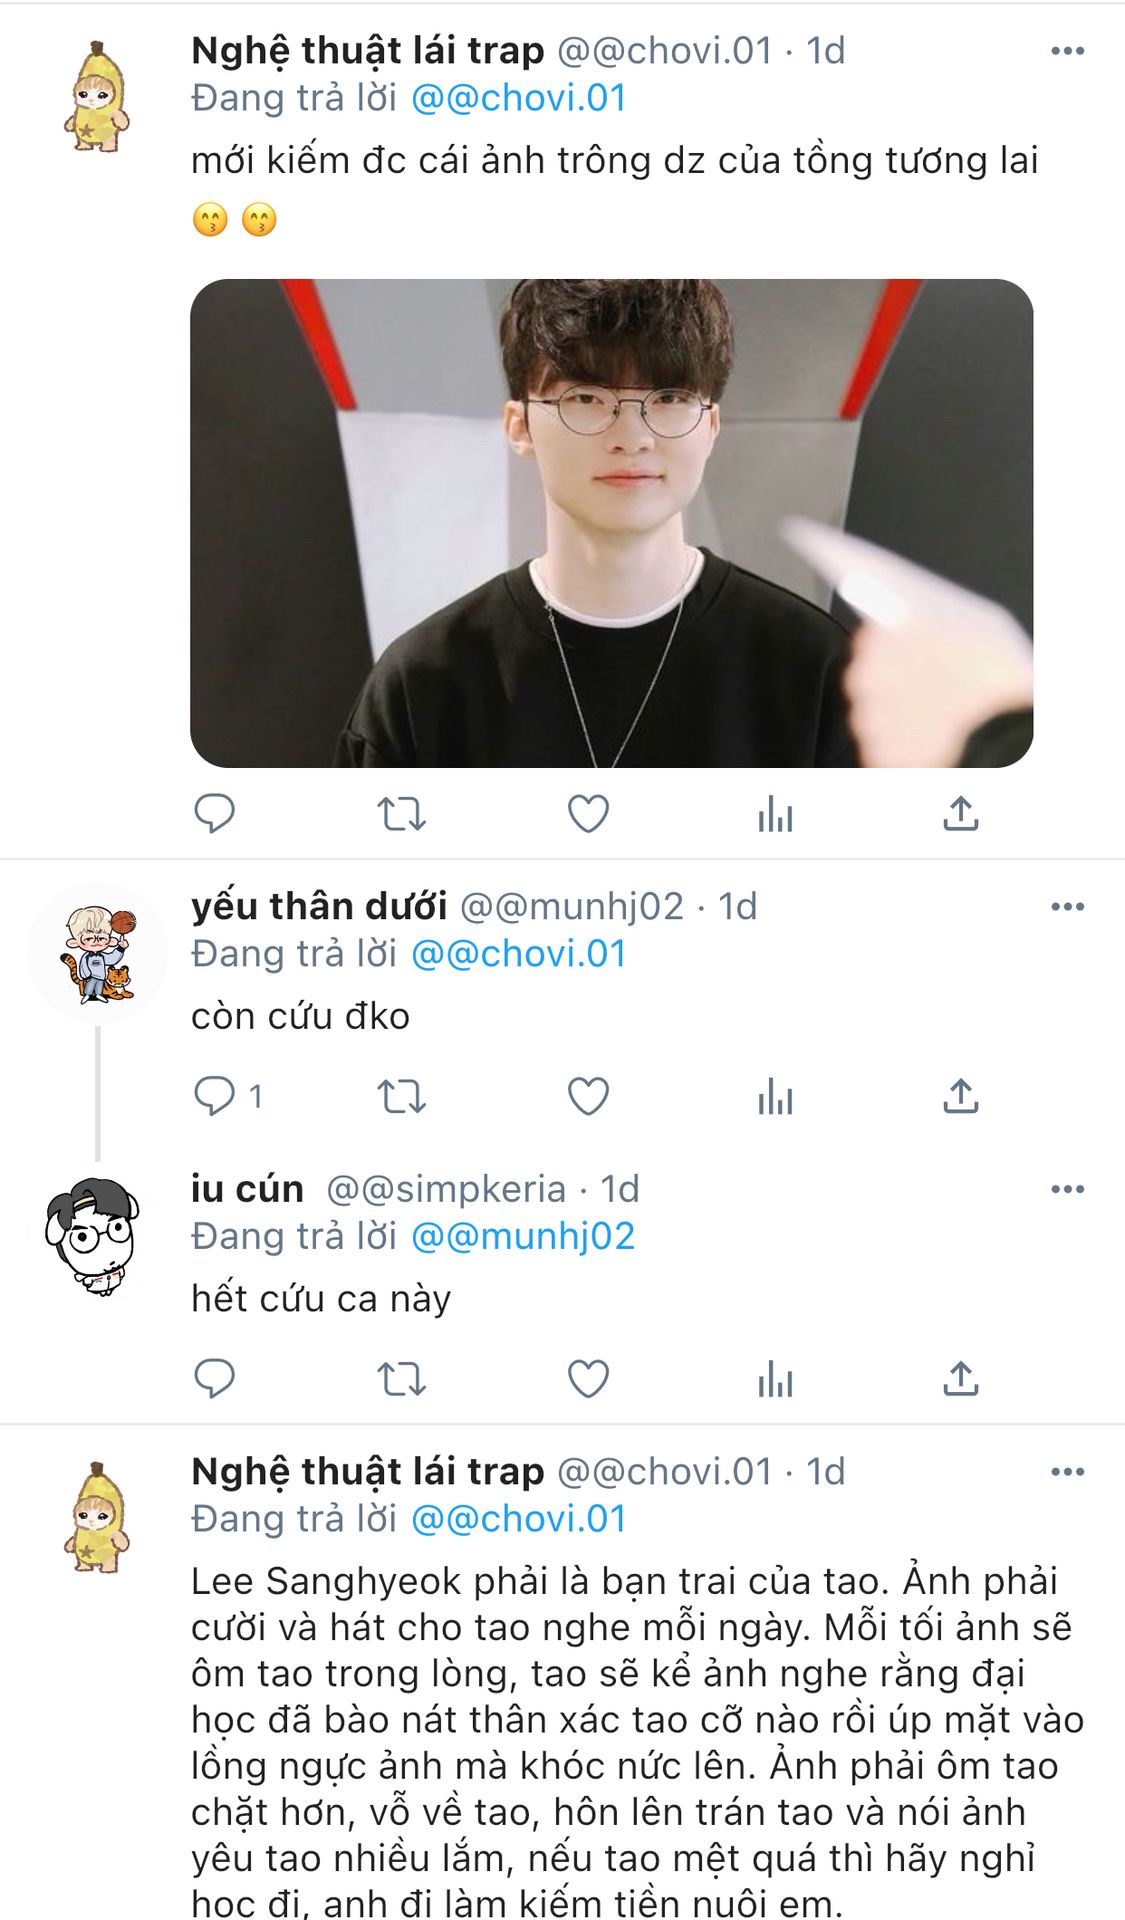The width and height of the screenshot is (1125, 1920).
Task: Reply to the tweet with the photo
Action: (x=214, y=814)
